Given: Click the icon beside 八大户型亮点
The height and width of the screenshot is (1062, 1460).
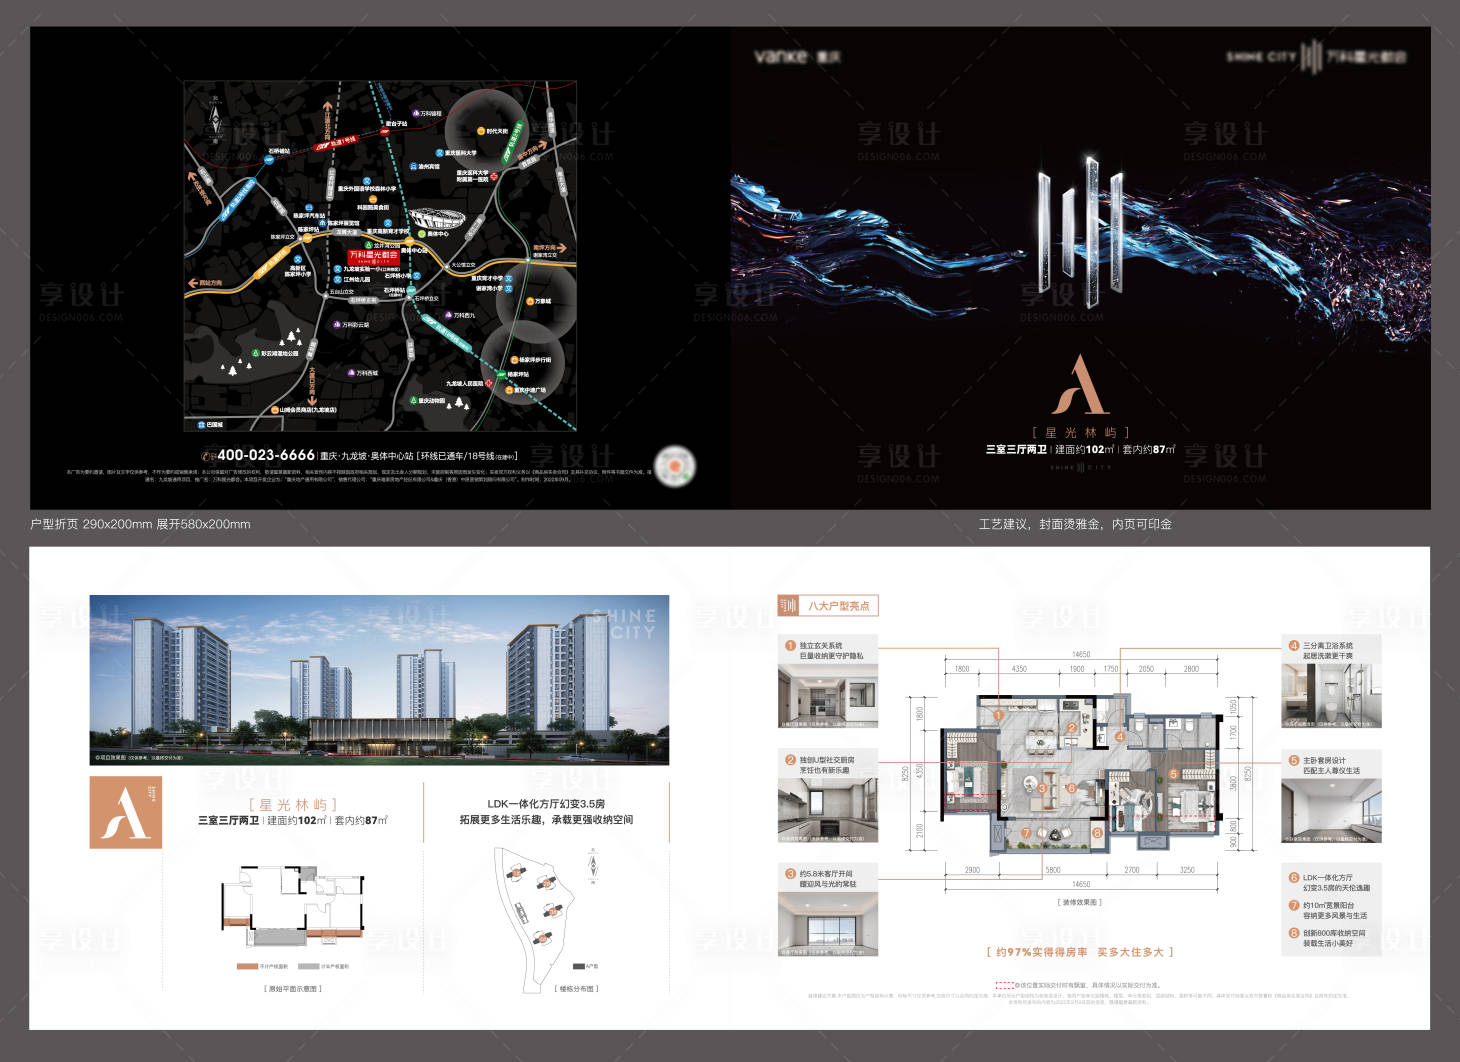Looking at the screenshot, I should click(x=789, y=606).
